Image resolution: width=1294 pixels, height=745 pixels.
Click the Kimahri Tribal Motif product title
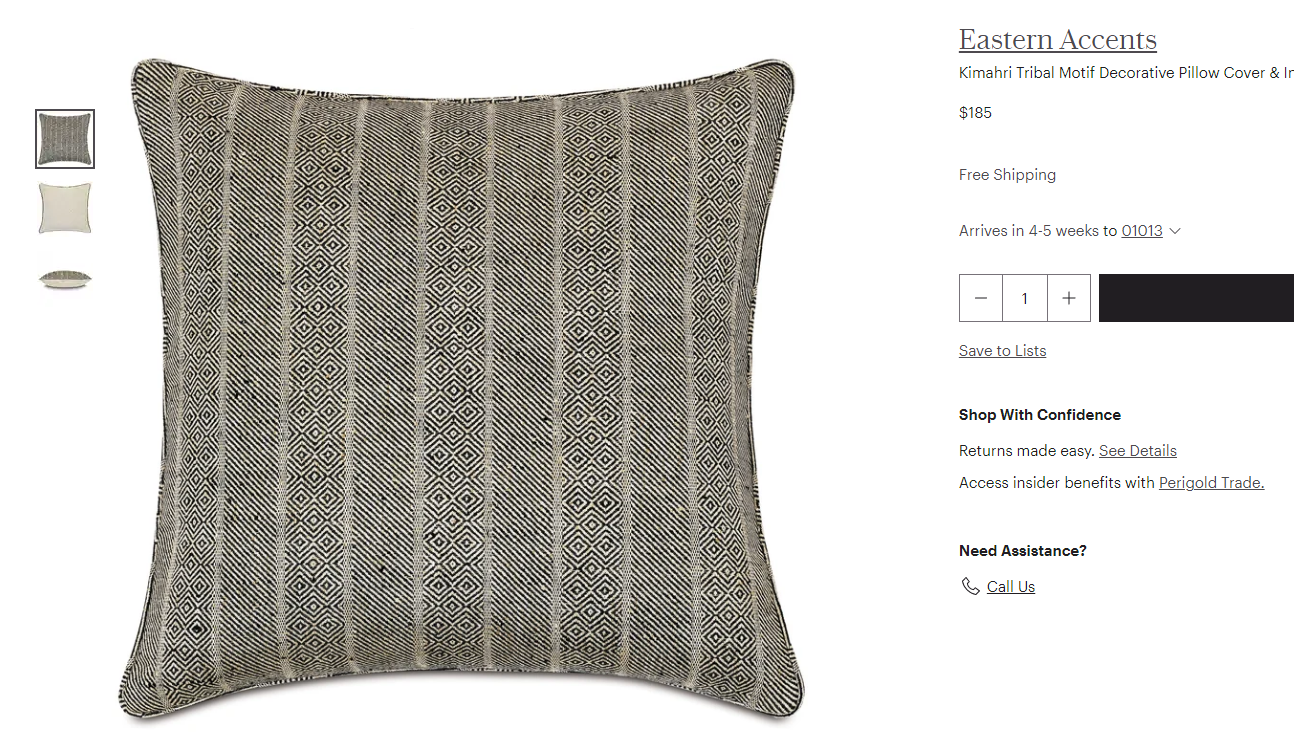1126,73
